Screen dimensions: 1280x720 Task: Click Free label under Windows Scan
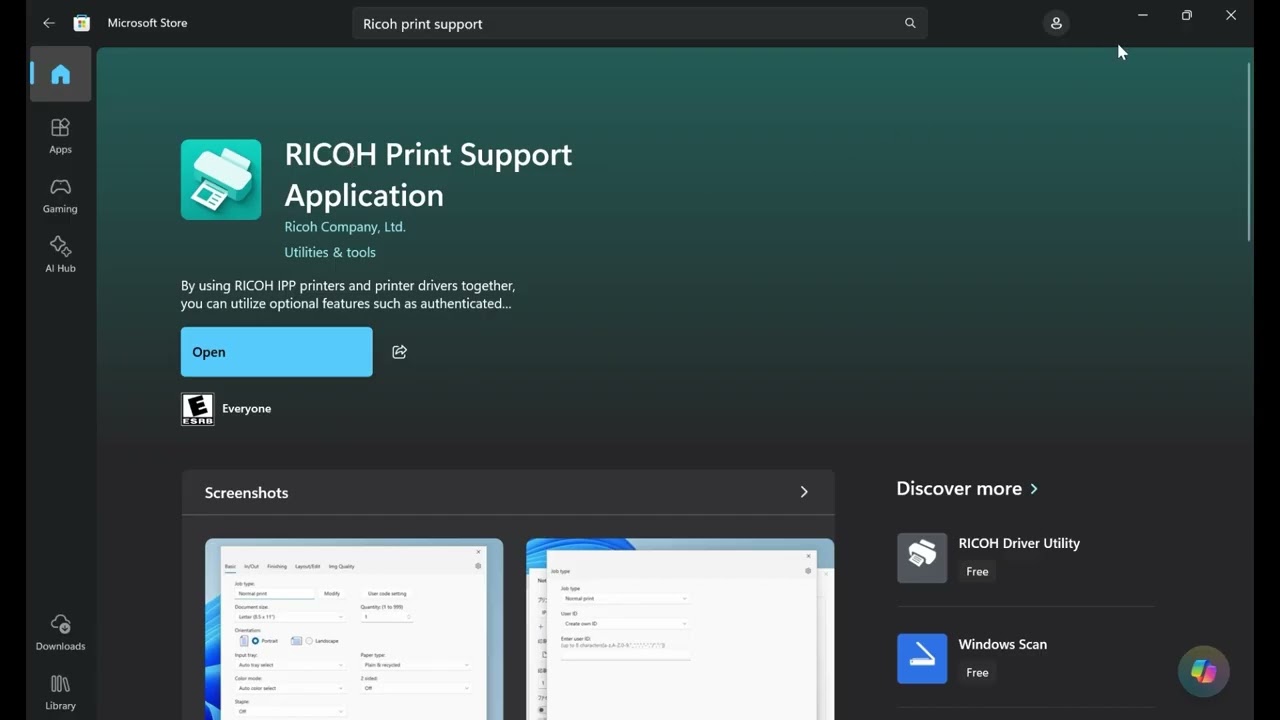pyautogui.click(x=977, y=673)
